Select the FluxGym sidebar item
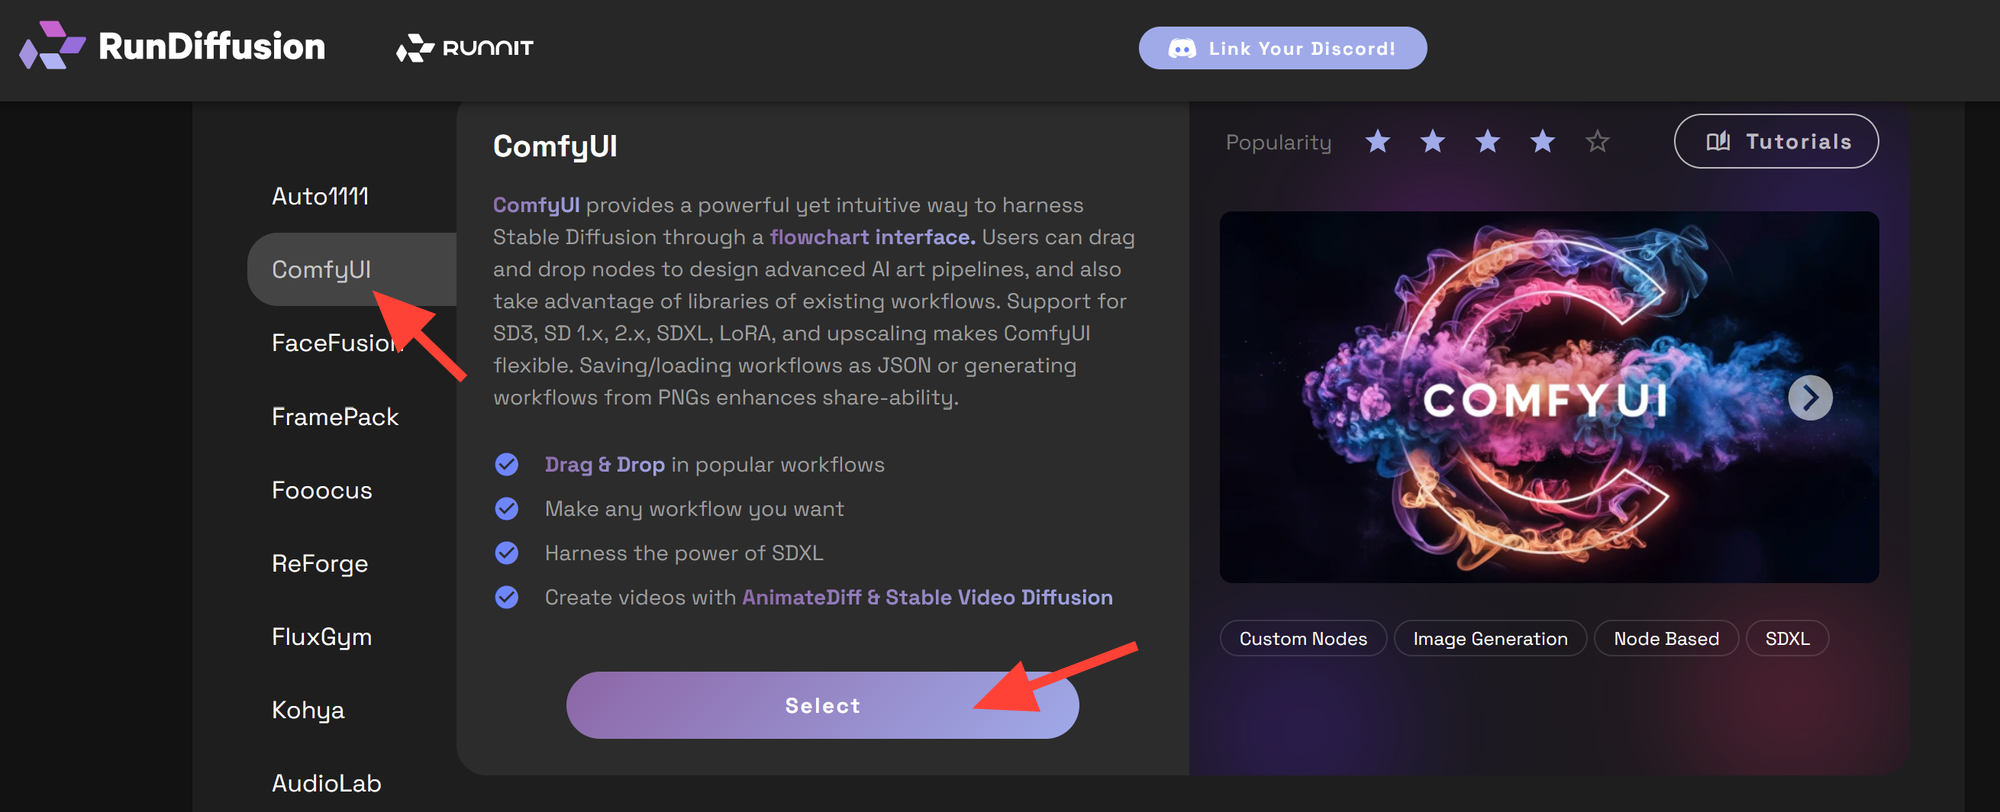 point(322,637)
